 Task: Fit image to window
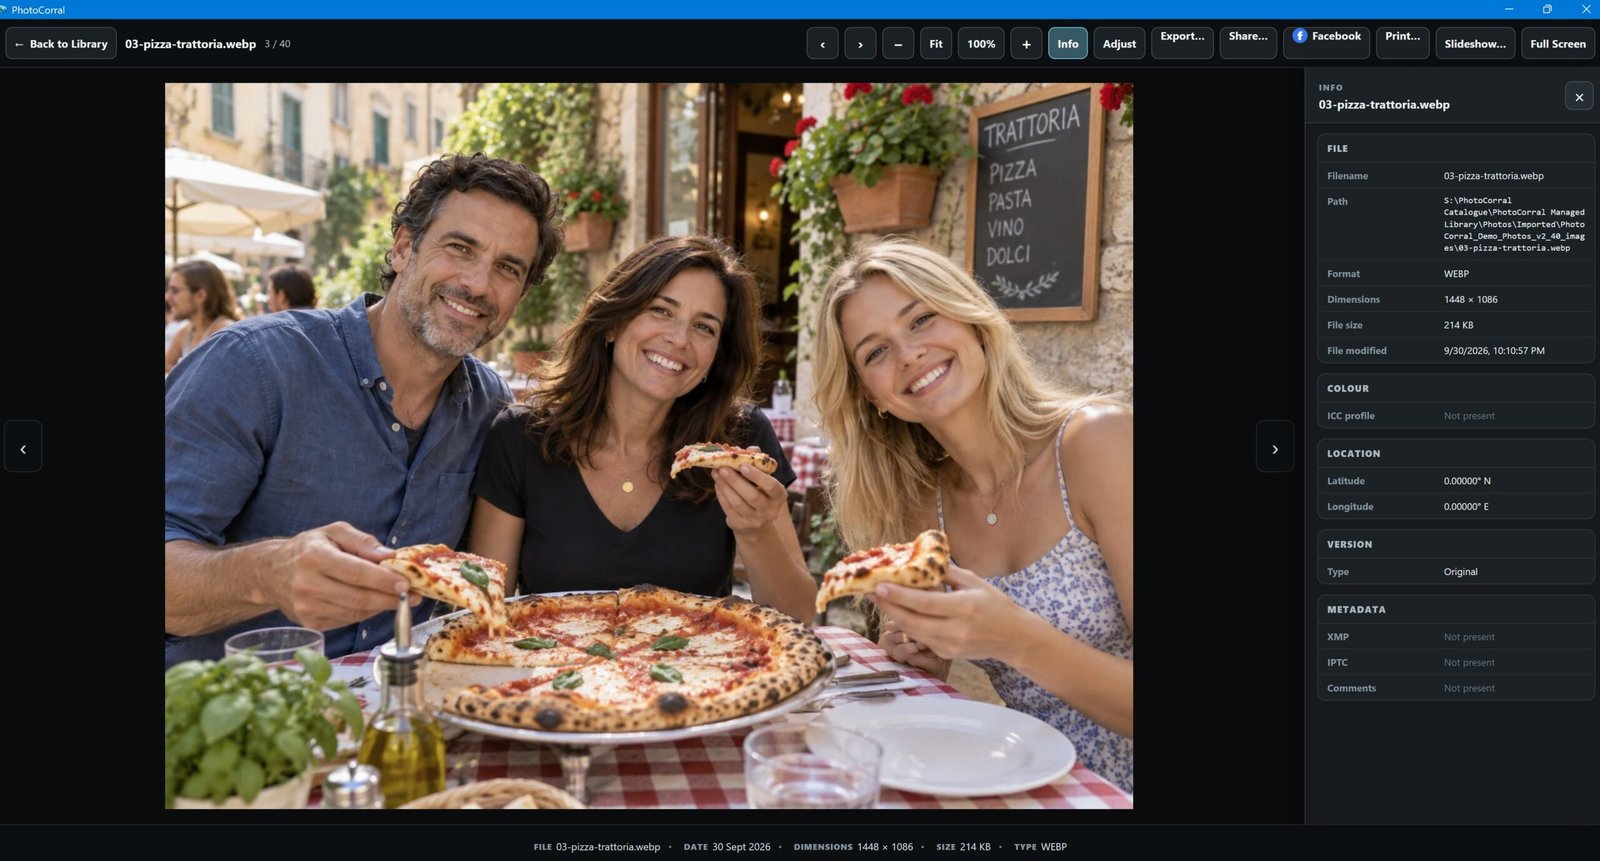click(x=936, y=44)
